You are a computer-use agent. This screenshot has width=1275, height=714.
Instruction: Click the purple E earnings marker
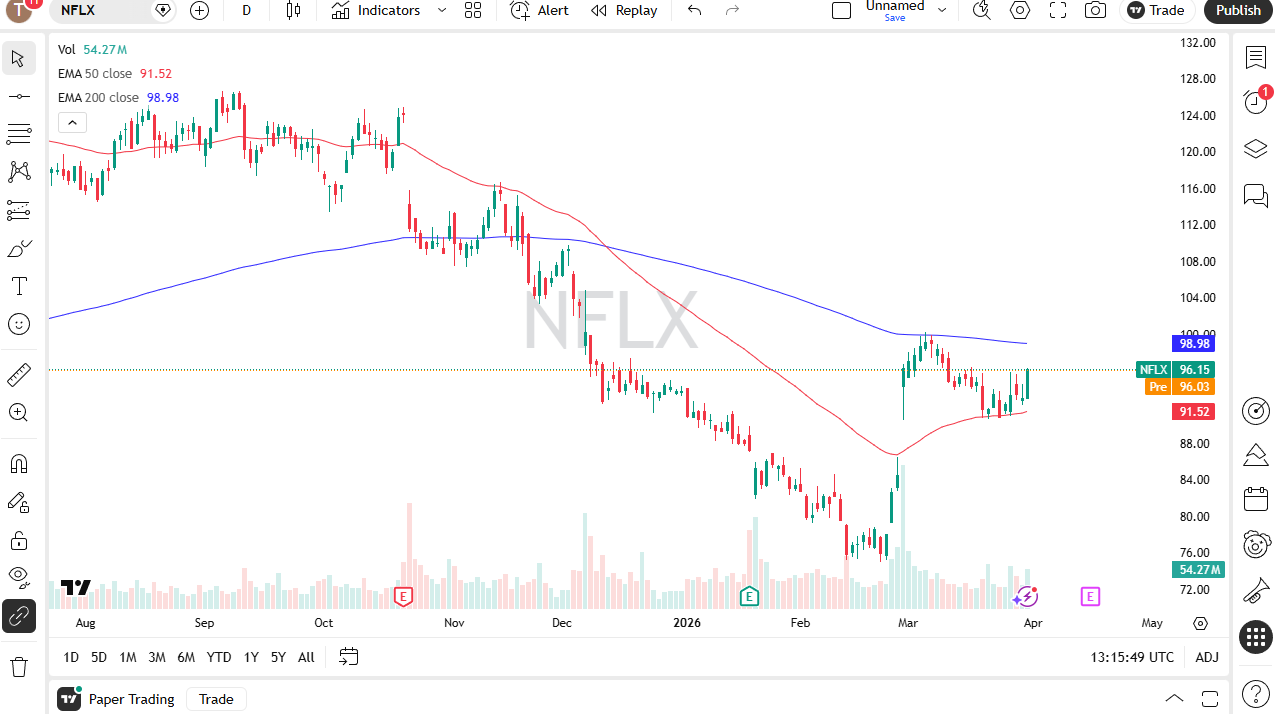pos(1090,597)
